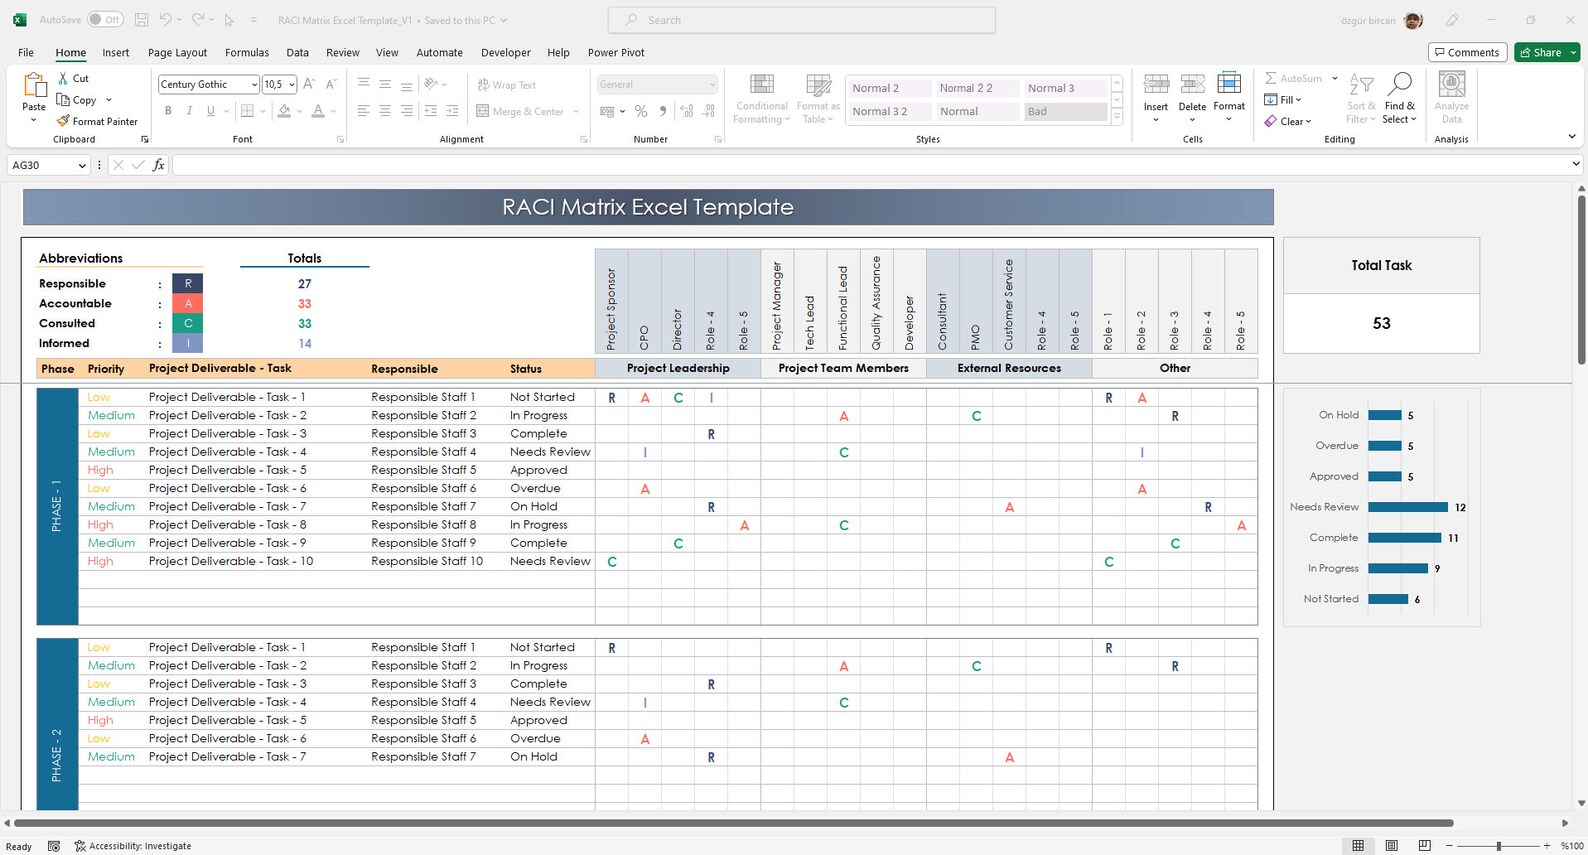Click the percent style icon

point(641,111)
